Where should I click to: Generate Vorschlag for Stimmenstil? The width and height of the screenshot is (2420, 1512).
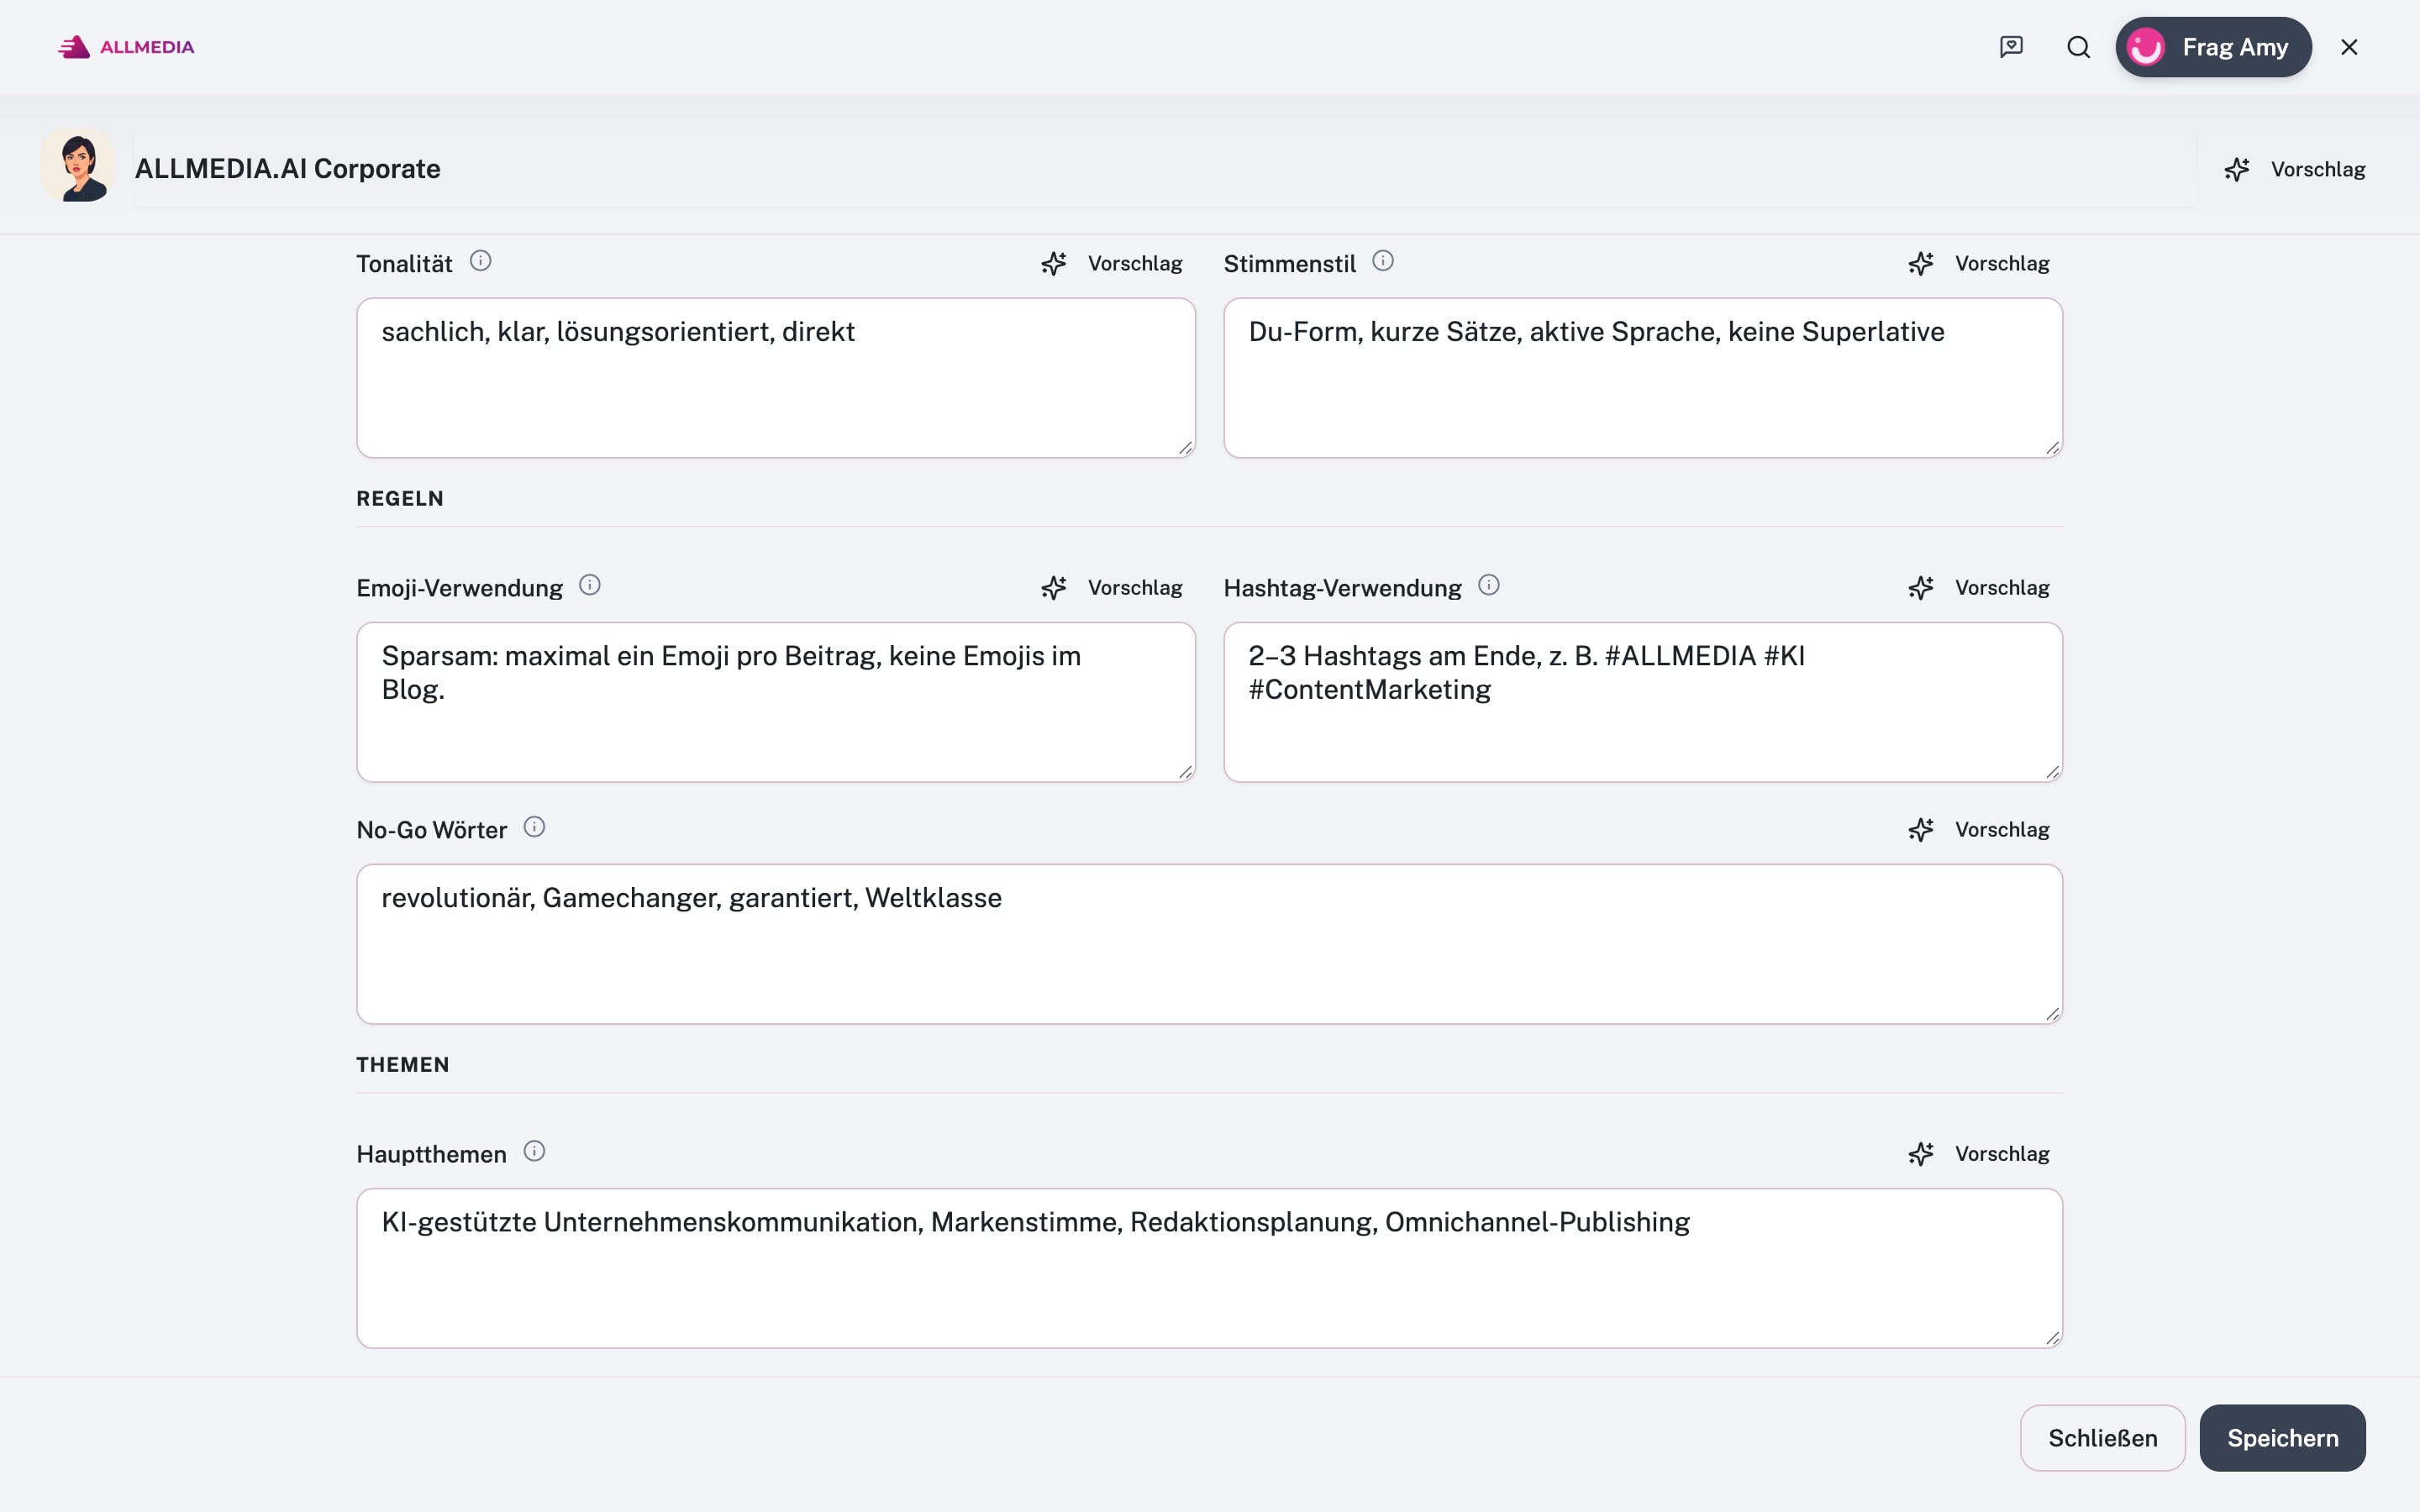[1978, 264]
